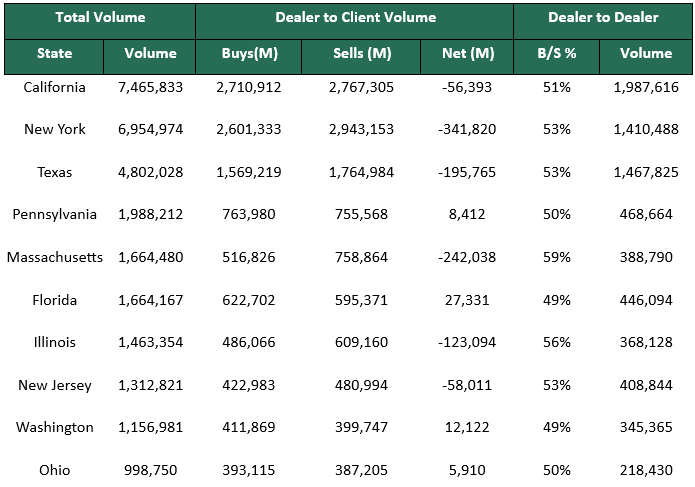Click the Net (M) column header
This screenshot has height=487, width=695.
click(468, 54)
